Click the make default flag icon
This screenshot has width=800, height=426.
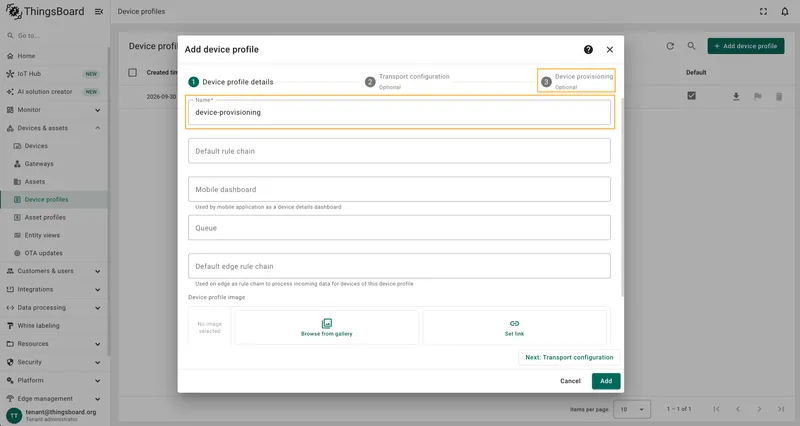[758, 96]
